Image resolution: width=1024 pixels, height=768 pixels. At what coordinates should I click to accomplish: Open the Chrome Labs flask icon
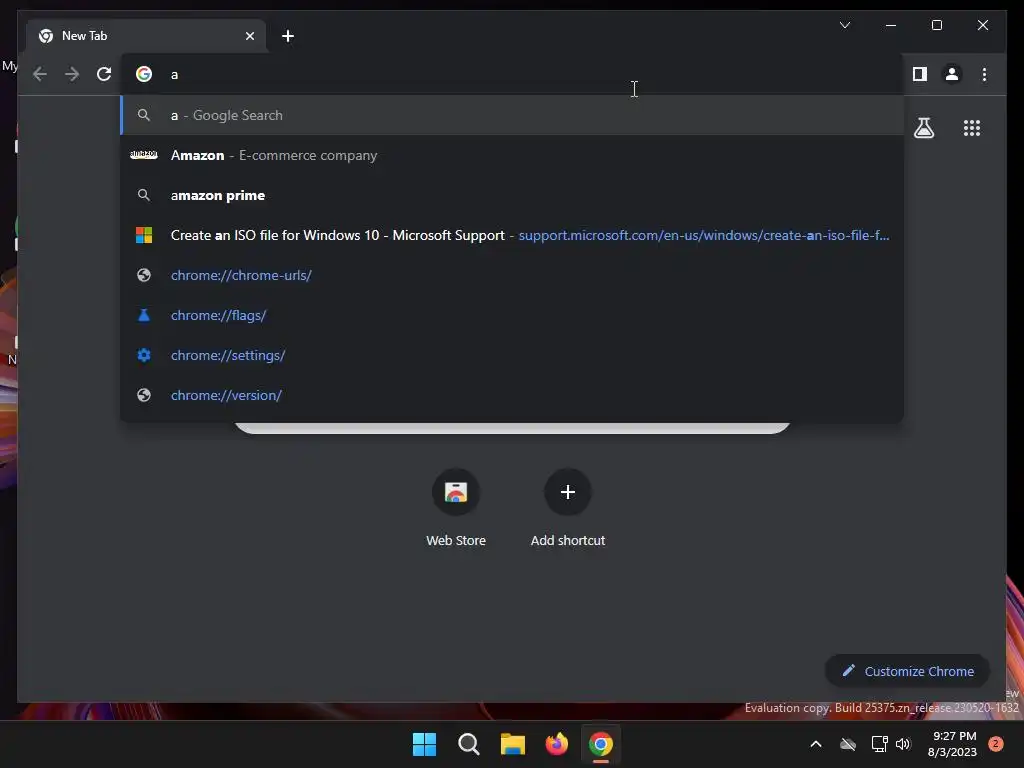click(923, 128)
